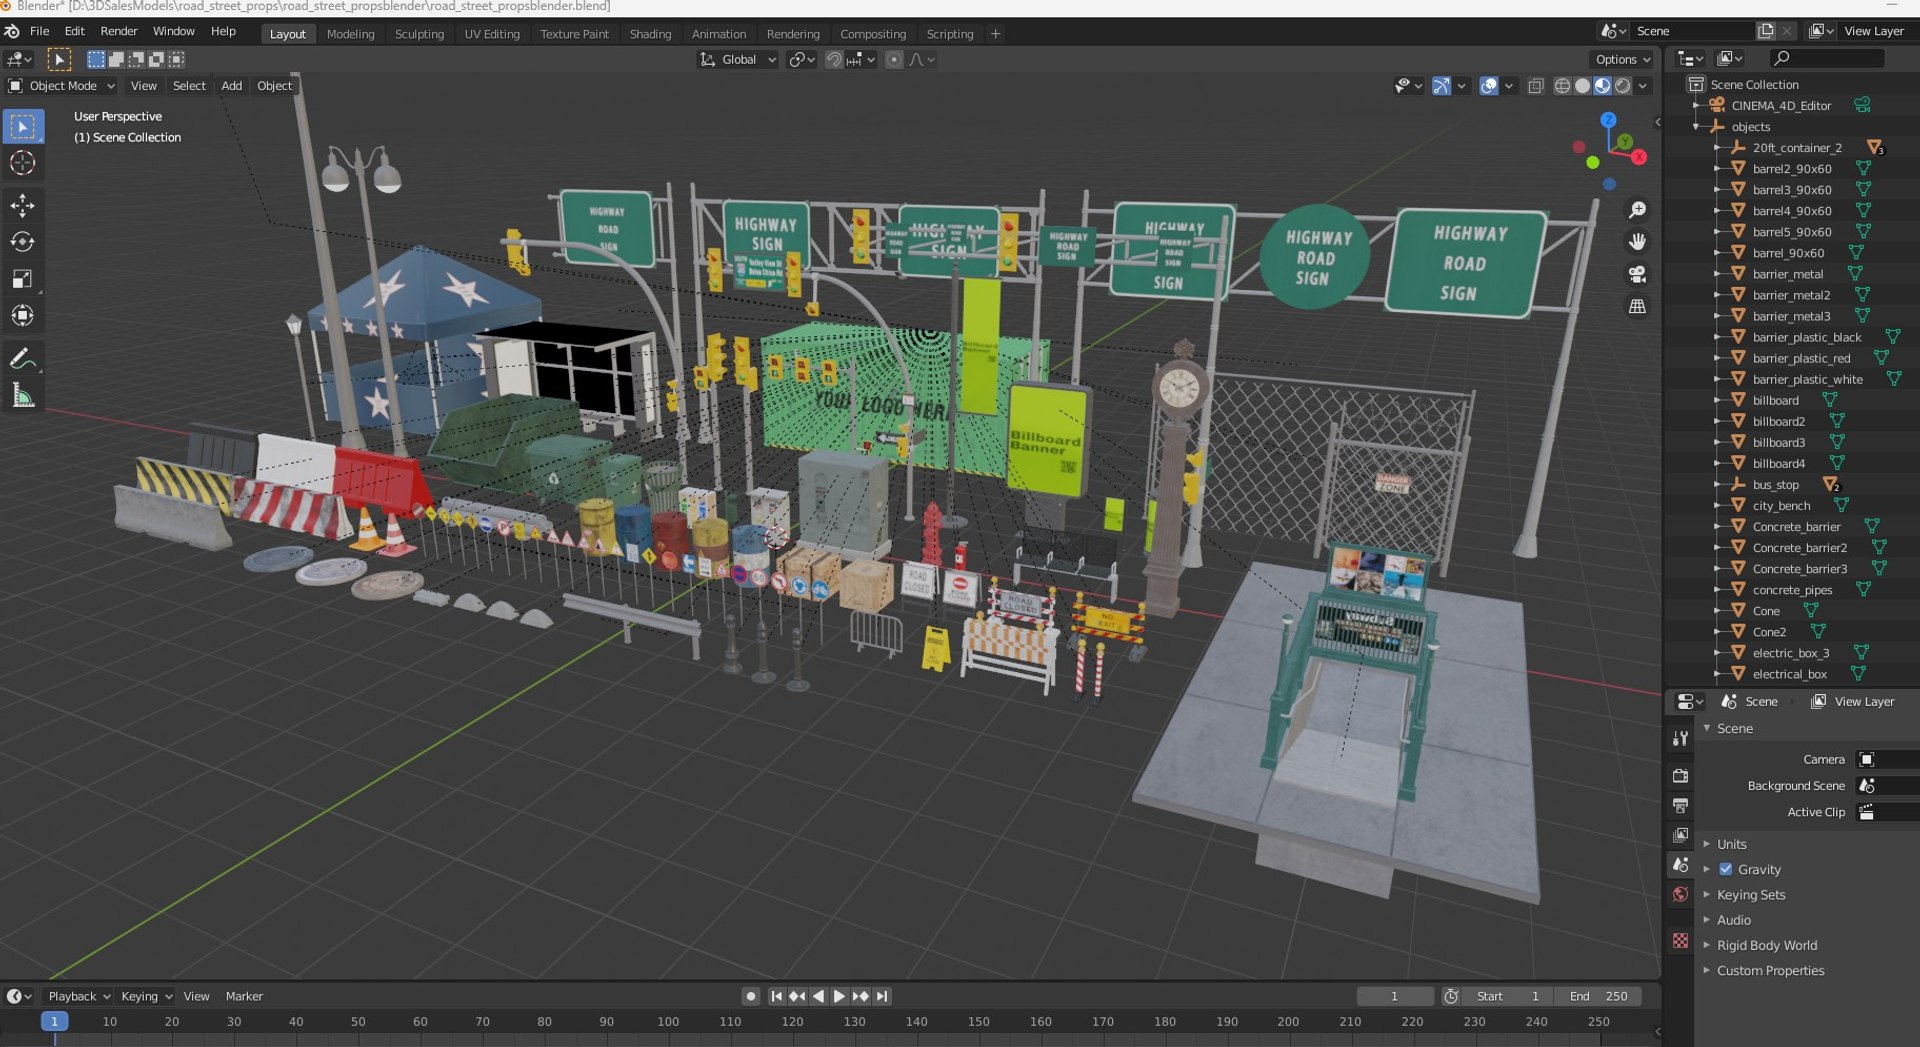Uncheck the Gravity checkbox
1920x1047 pixels.
click(x=1725, y=869)
